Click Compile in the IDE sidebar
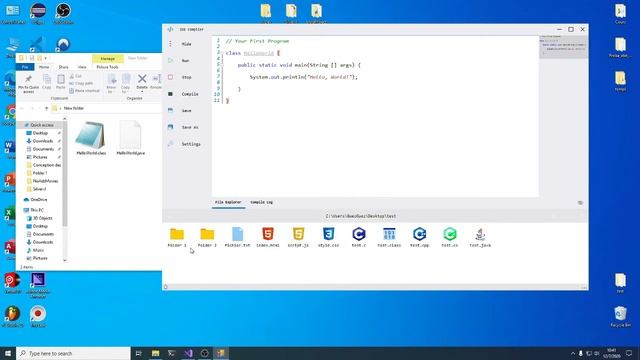Screen dimensions: 640x360 [183, 94]
